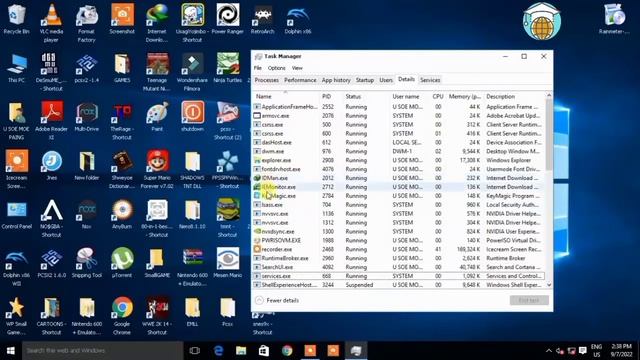Click the ENG language indicator
Screen dimensions: 640x360
pyautogui.click(x=596, y=351)
